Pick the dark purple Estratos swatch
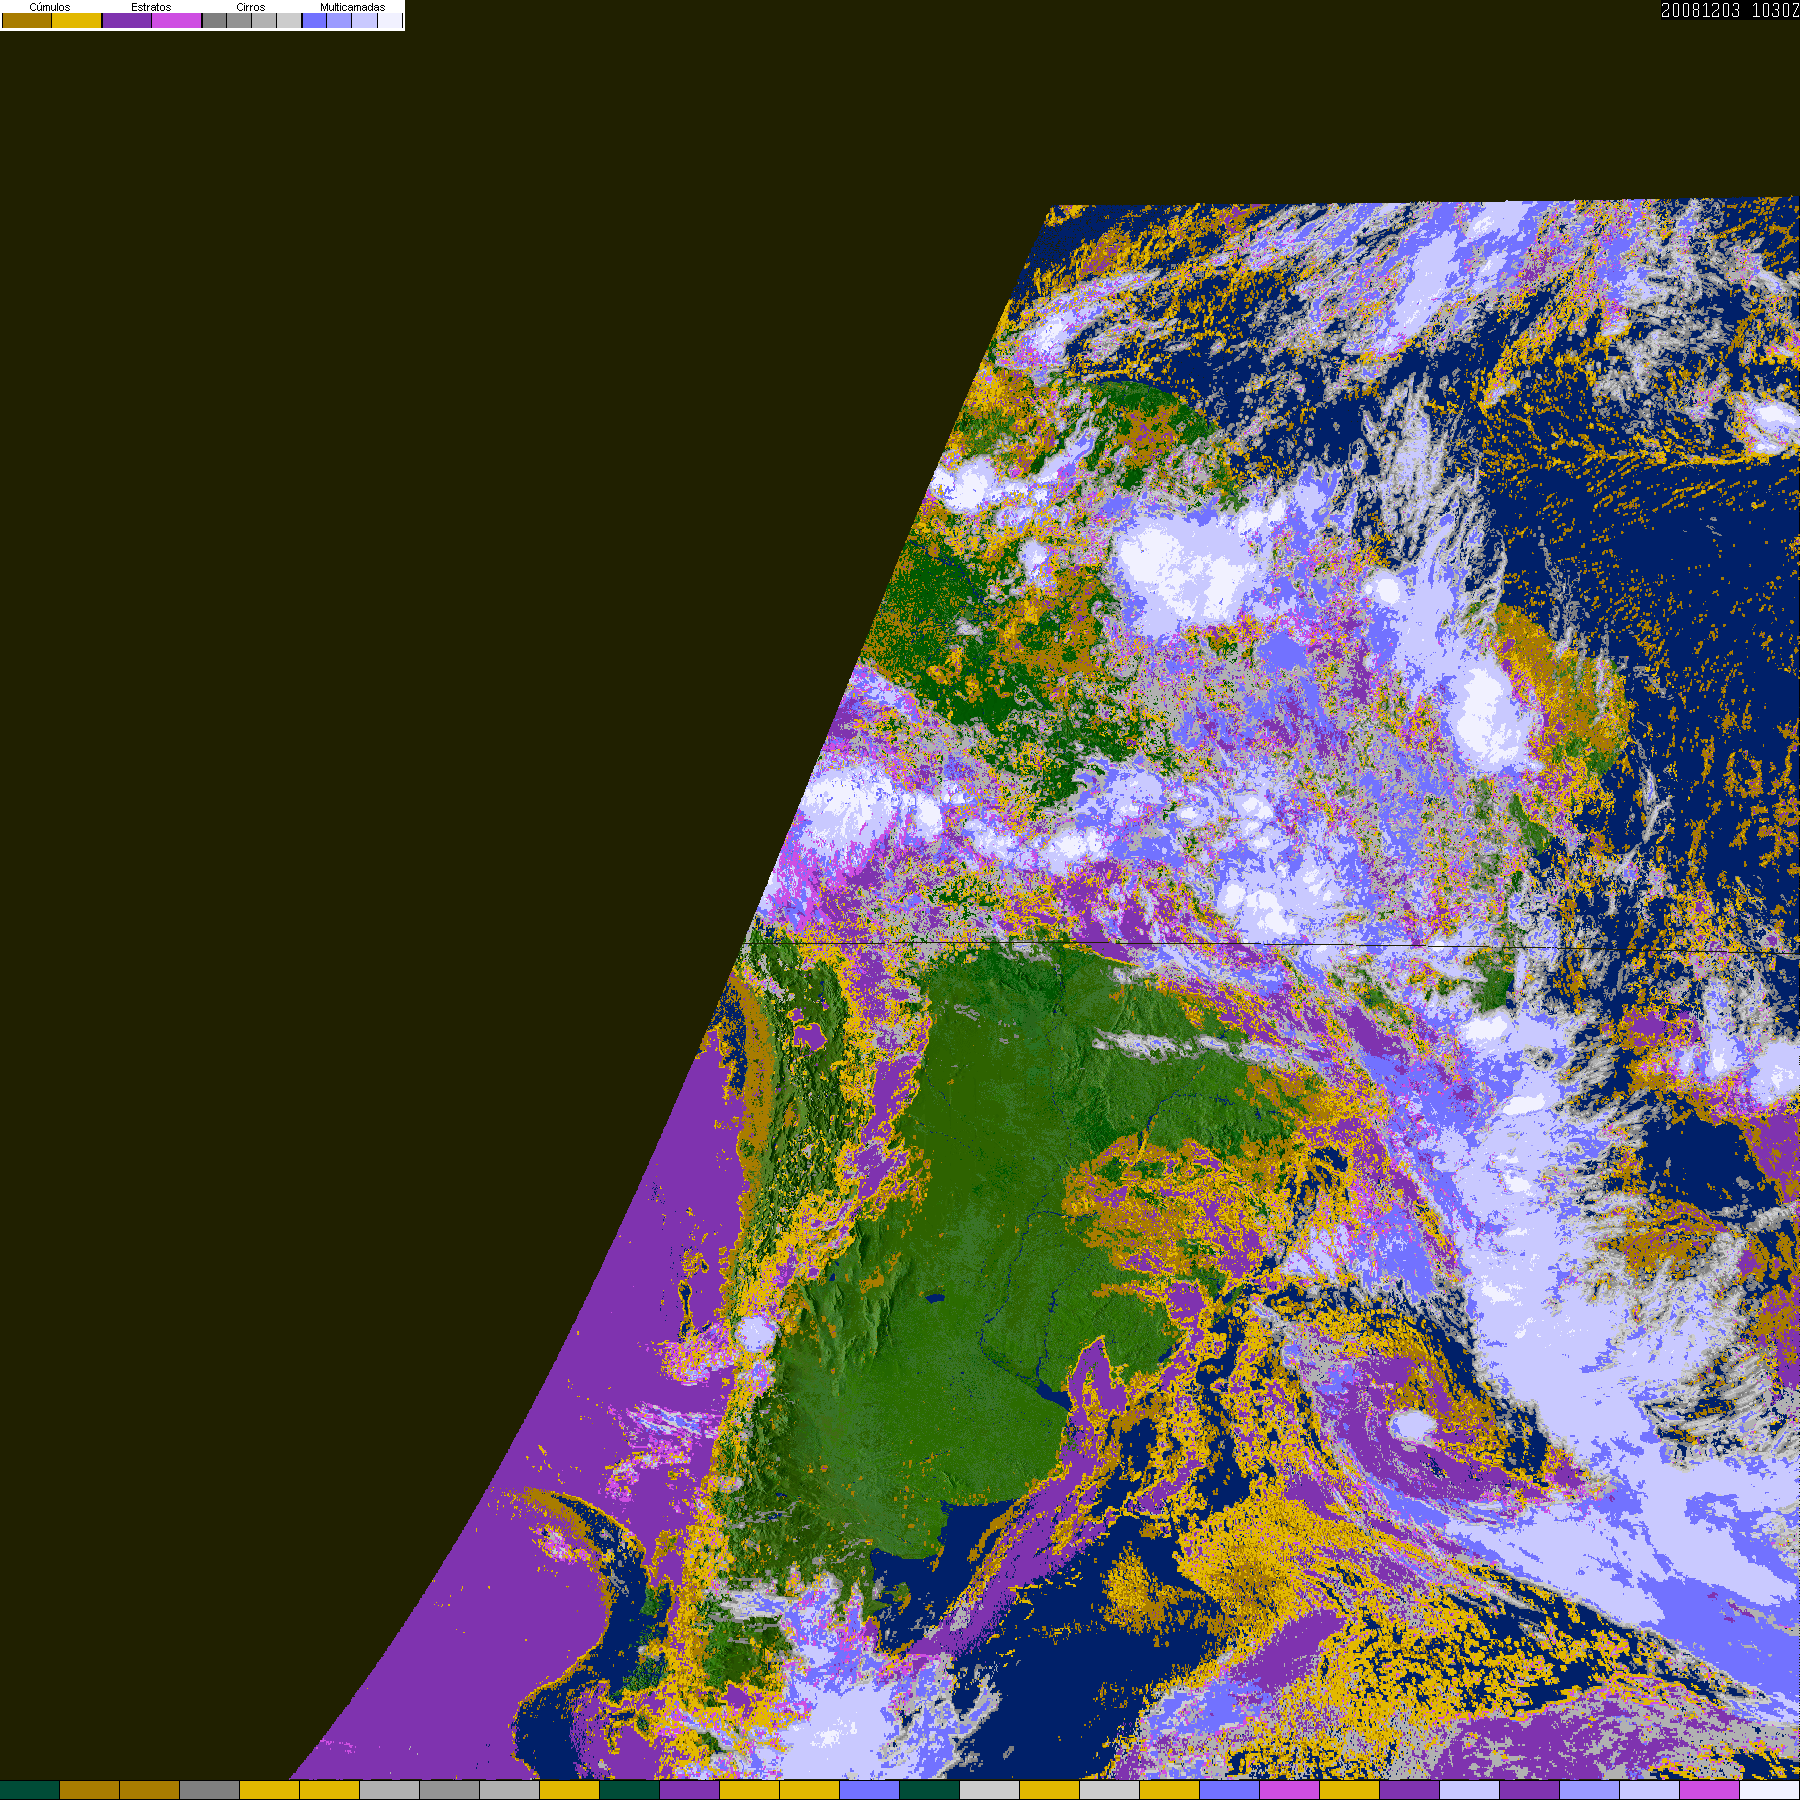The image size is (1800, 1800). pyautogui.click(x=127, y=21)
